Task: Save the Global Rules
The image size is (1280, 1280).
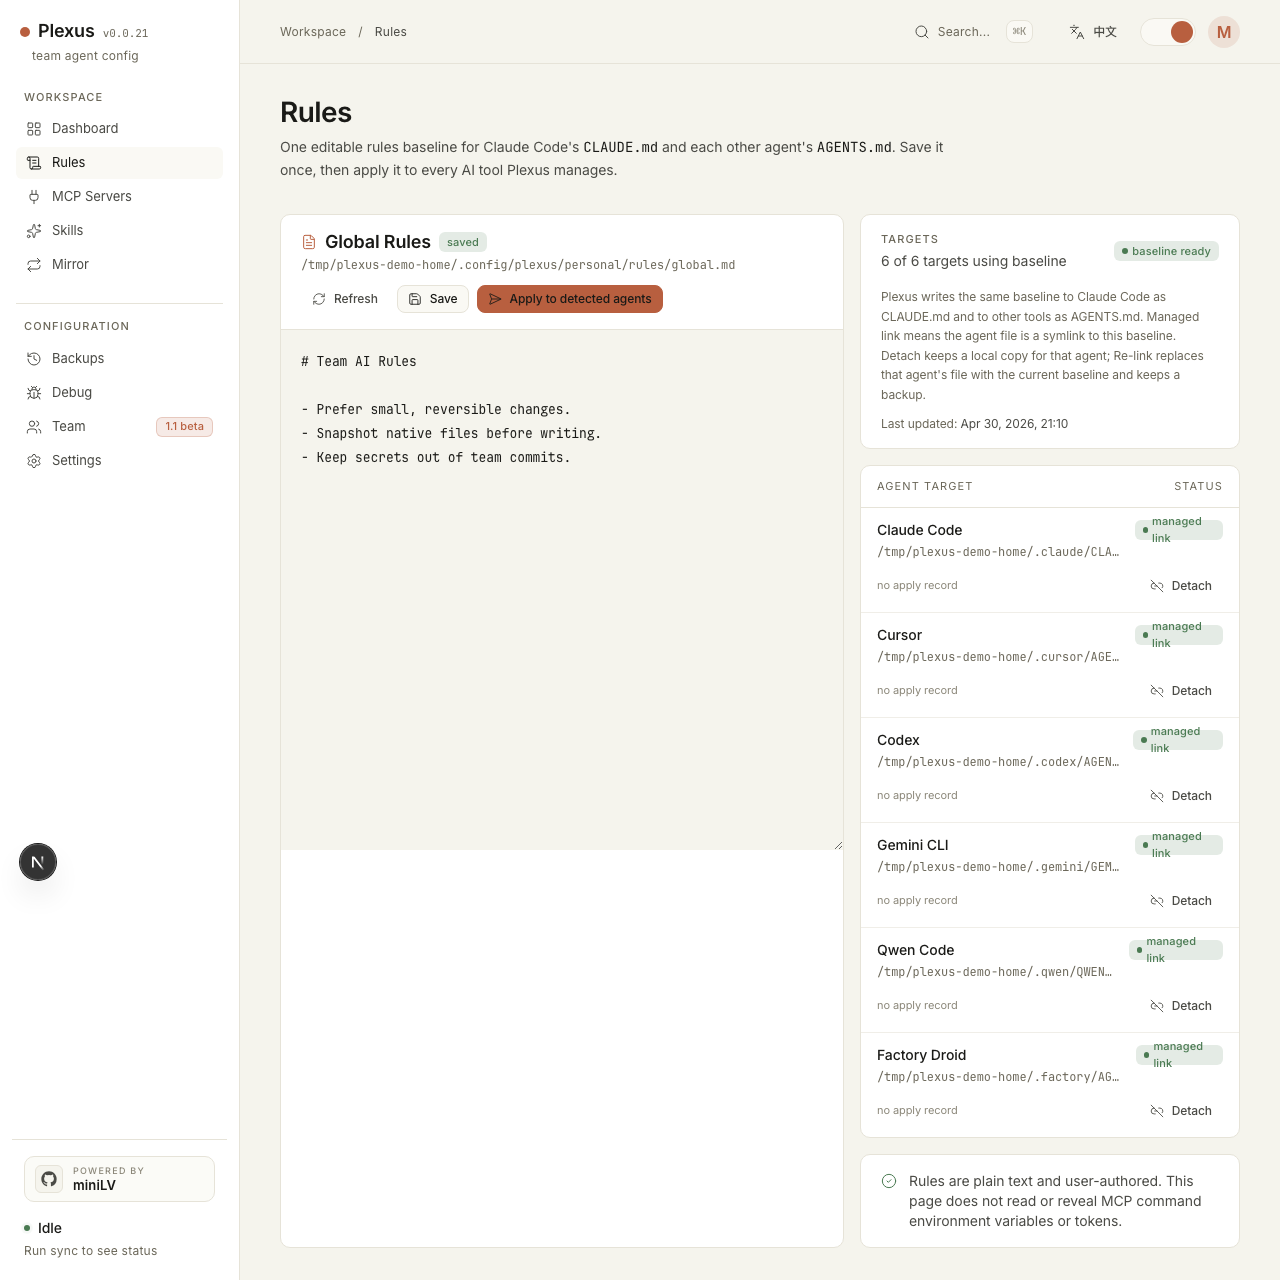Action: (433, 299)
